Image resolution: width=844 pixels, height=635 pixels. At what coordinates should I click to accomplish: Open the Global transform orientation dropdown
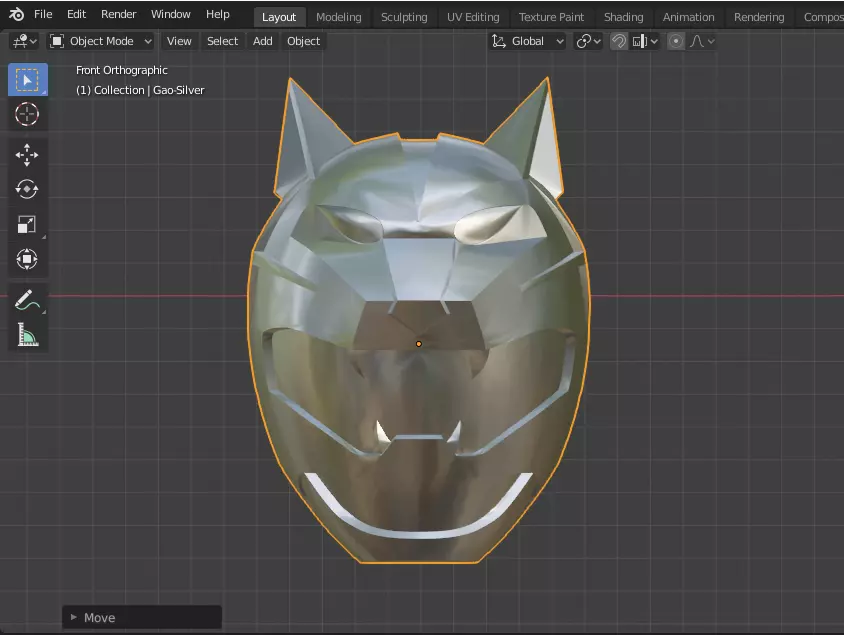click(528, 41)
